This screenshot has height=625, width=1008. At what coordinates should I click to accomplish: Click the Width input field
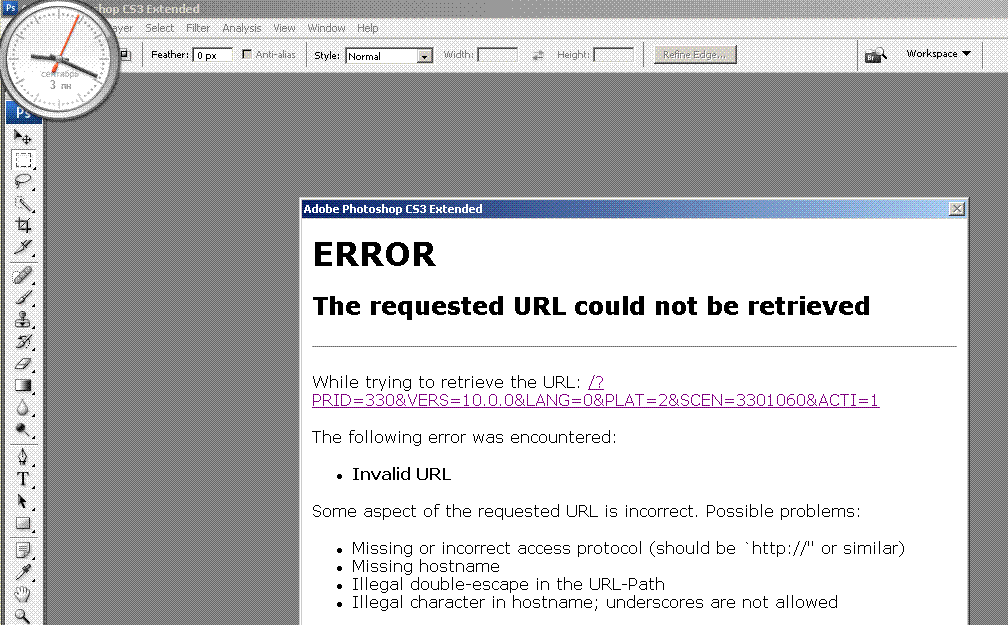click(498, 55)
